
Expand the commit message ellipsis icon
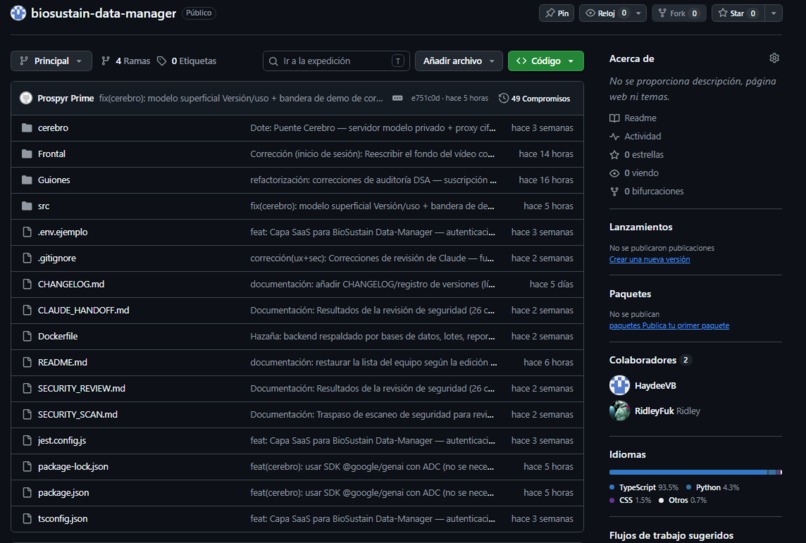coord(397,98)
